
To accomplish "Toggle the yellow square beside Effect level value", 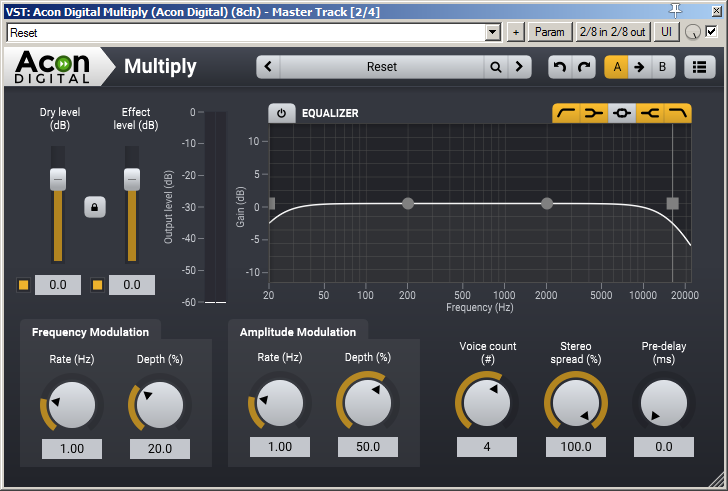I will pos(98,285).
